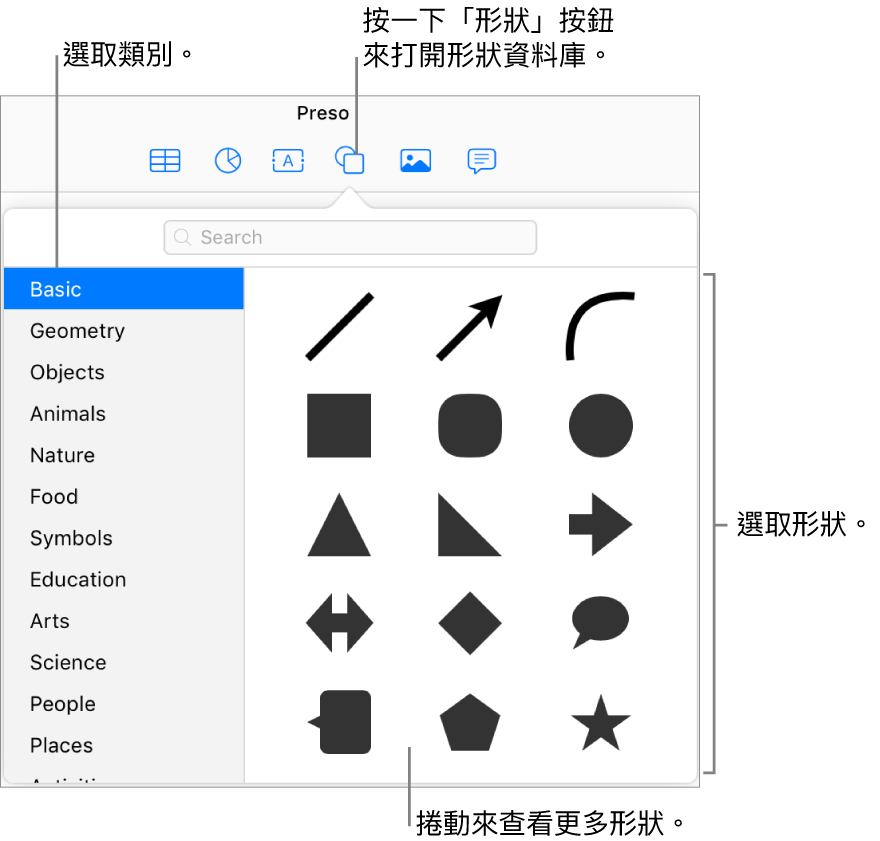
Task: Insert the oval speech bubble shape
Action: (600, 622)
